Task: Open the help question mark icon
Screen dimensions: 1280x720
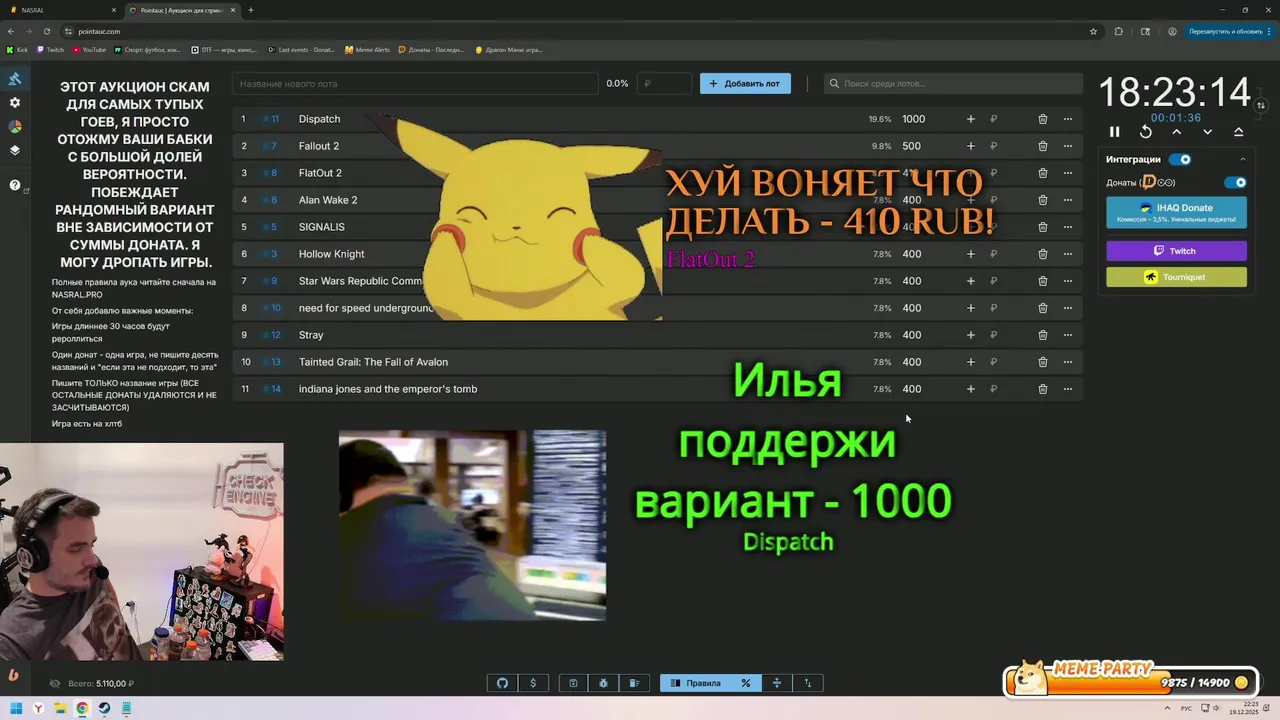Action: pos(15,185)
